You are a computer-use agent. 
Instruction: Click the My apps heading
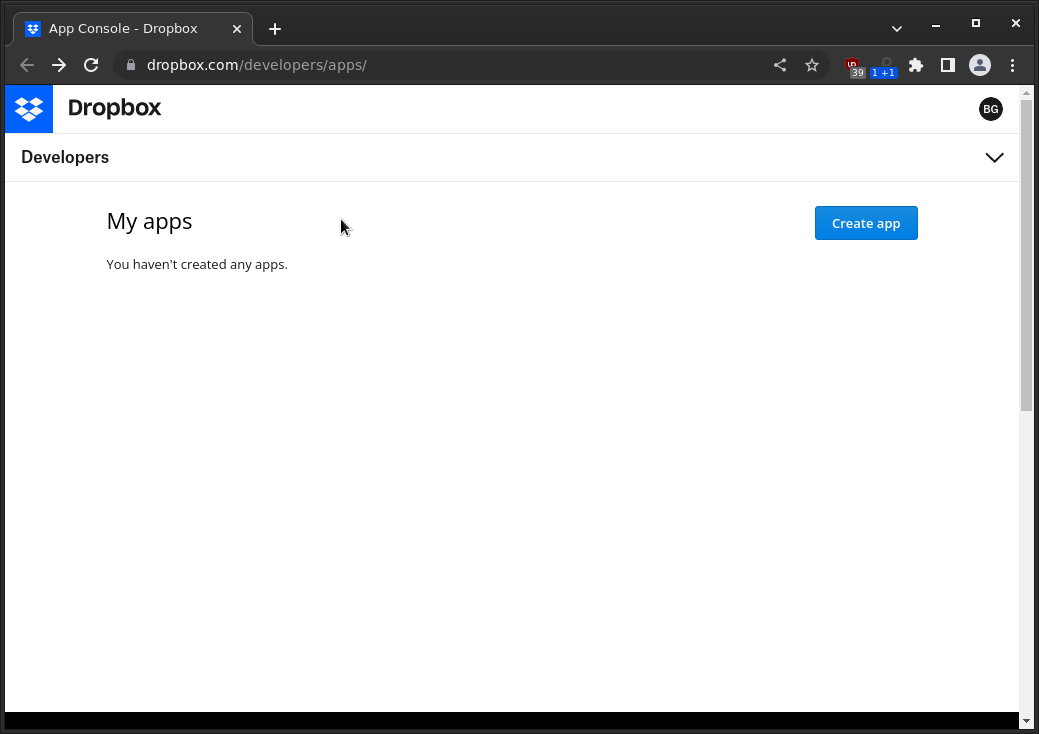pos(149,222)
